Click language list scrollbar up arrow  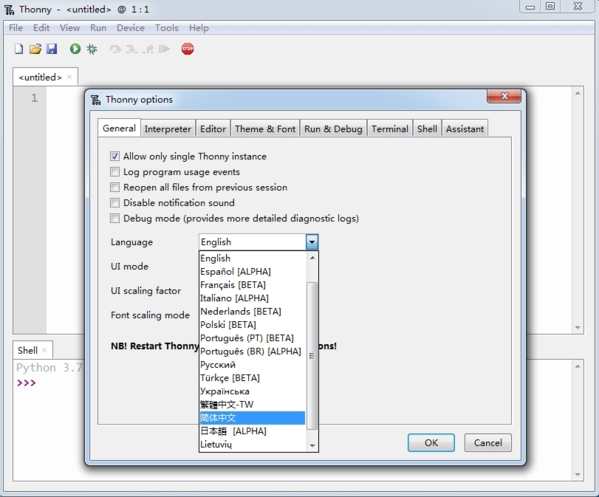coord(312,258)
